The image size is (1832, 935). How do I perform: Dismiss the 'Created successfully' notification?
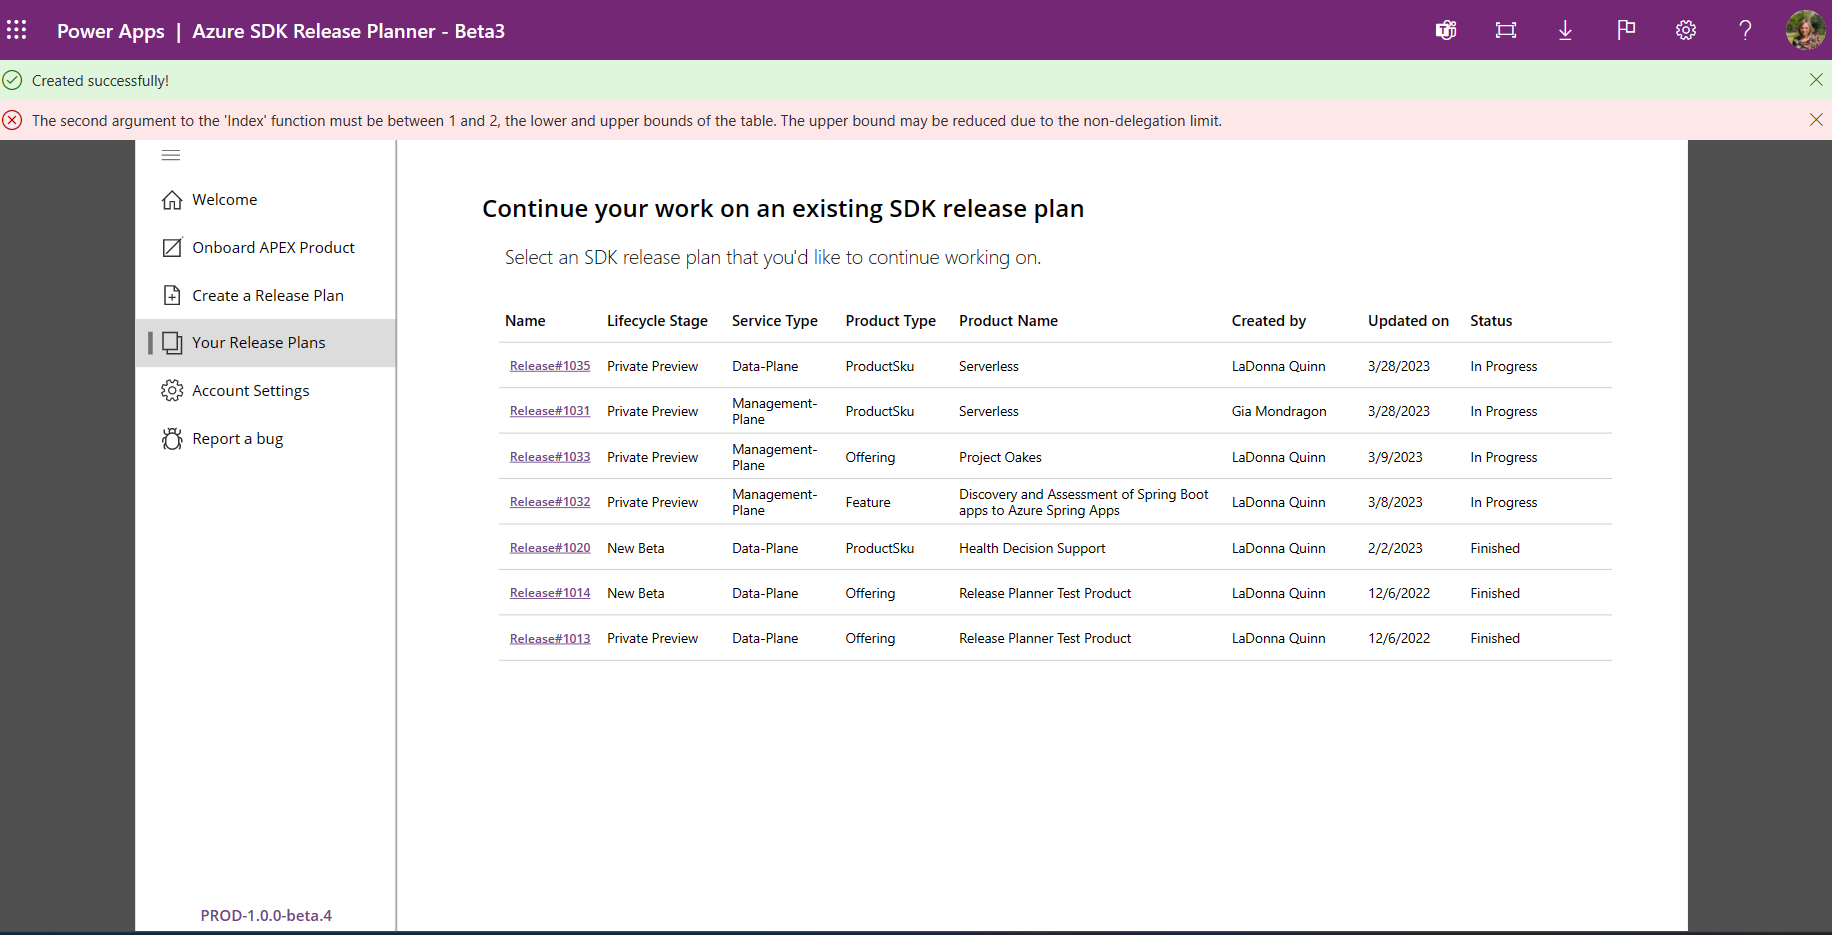pyautogui.click(x=1816, y=80)
